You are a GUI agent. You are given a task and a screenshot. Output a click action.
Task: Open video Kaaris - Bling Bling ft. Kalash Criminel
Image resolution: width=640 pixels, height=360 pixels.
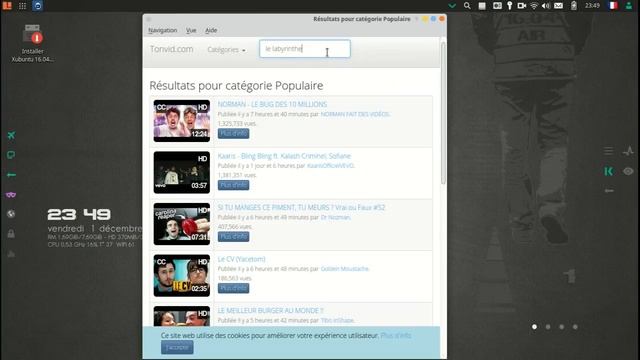click(x=284, y=156)
